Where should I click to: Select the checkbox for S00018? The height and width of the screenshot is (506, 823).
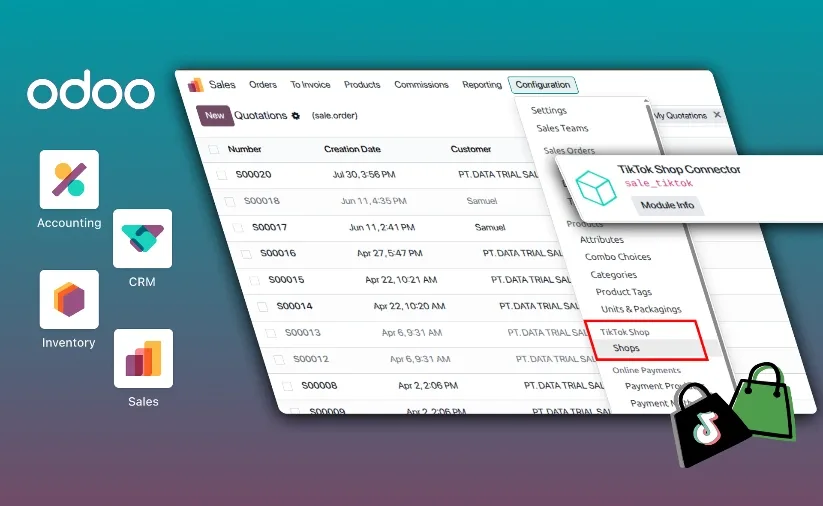click(x=230, y=201)
